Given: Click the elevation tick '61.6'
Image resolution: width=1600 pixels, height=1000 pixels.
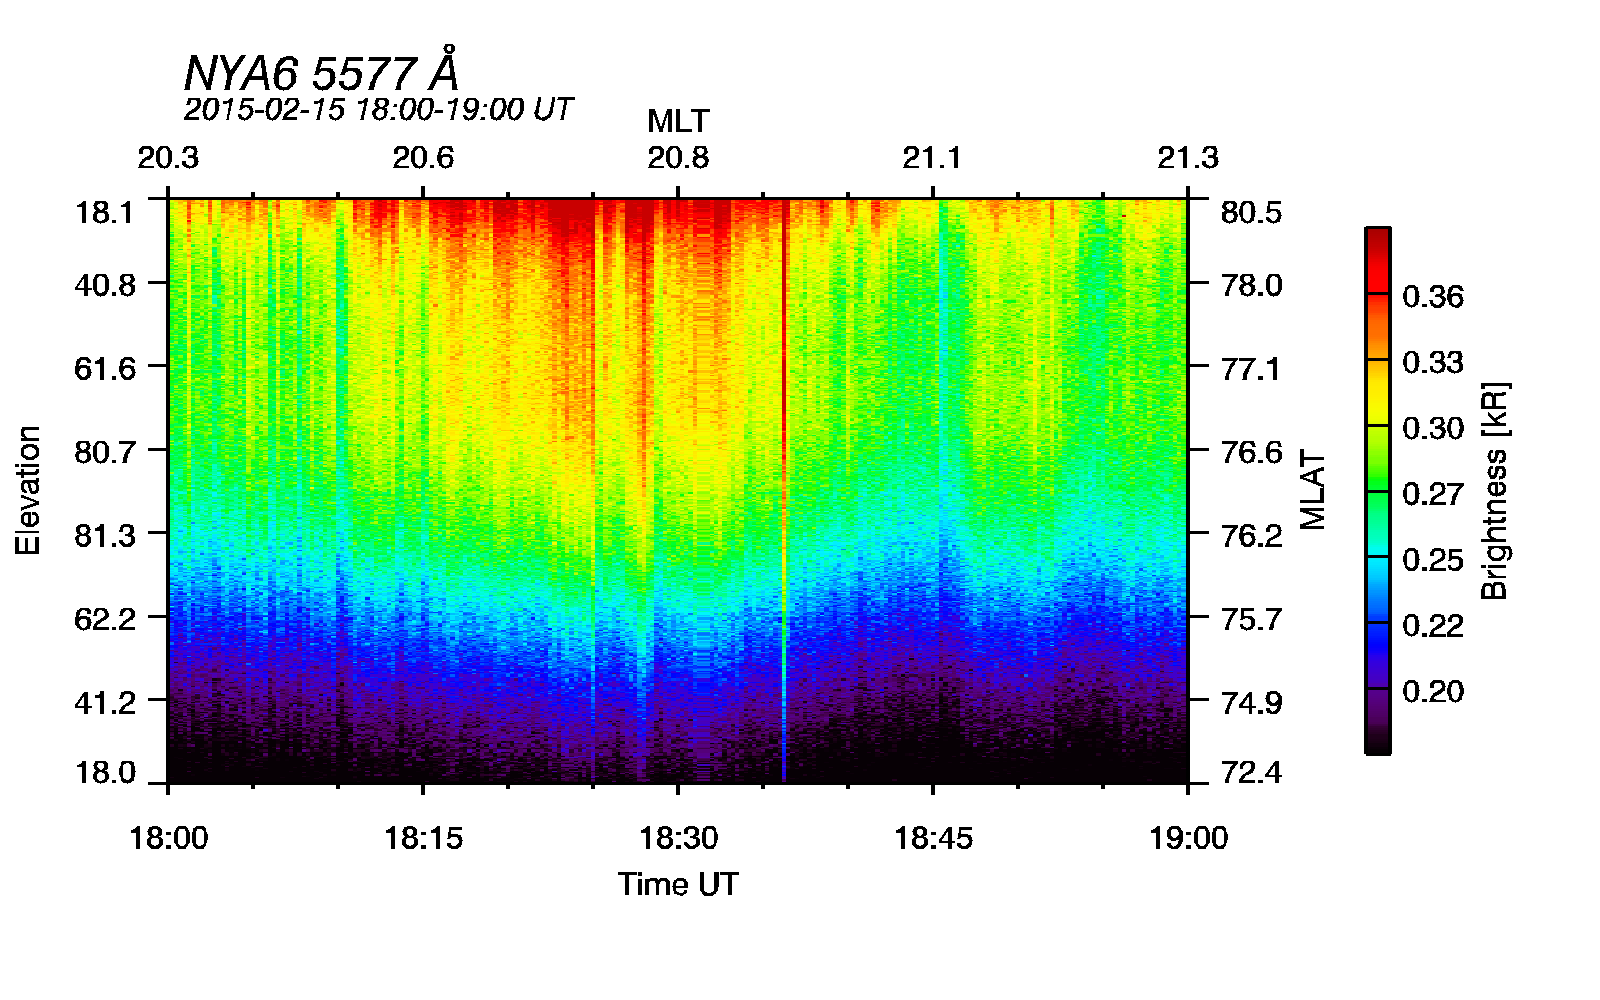Looking at the screenshot, I should click(x=105, y=368).
